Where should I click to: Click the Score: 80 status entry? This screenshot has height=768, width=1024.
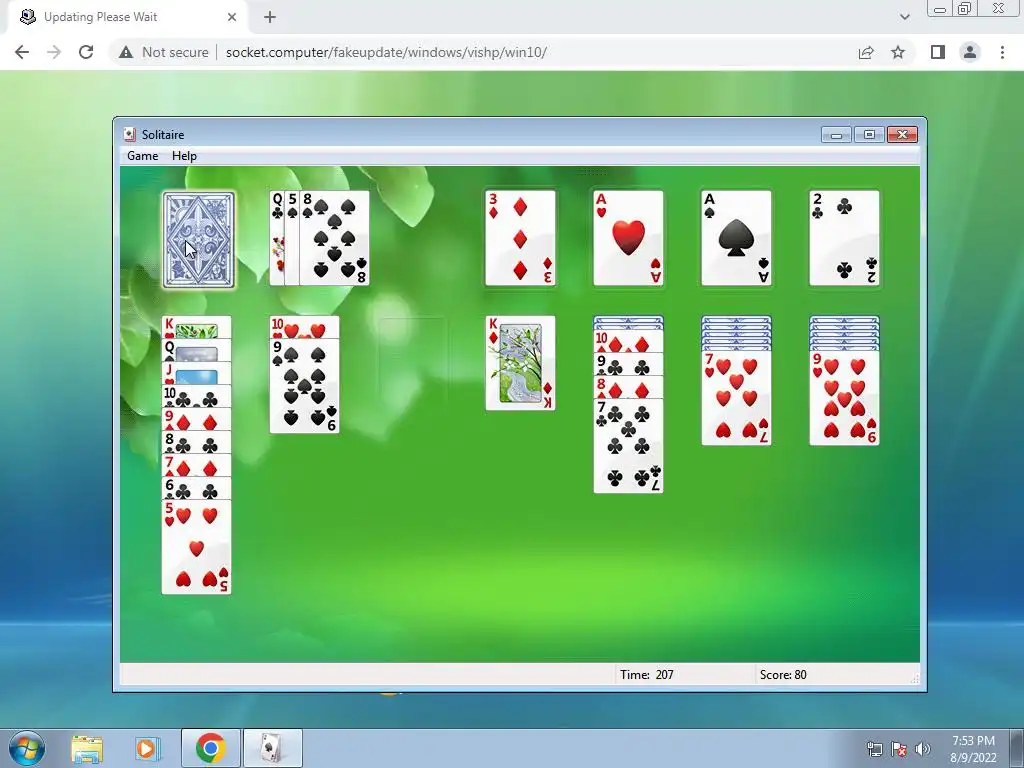click(x=783, y=675)
